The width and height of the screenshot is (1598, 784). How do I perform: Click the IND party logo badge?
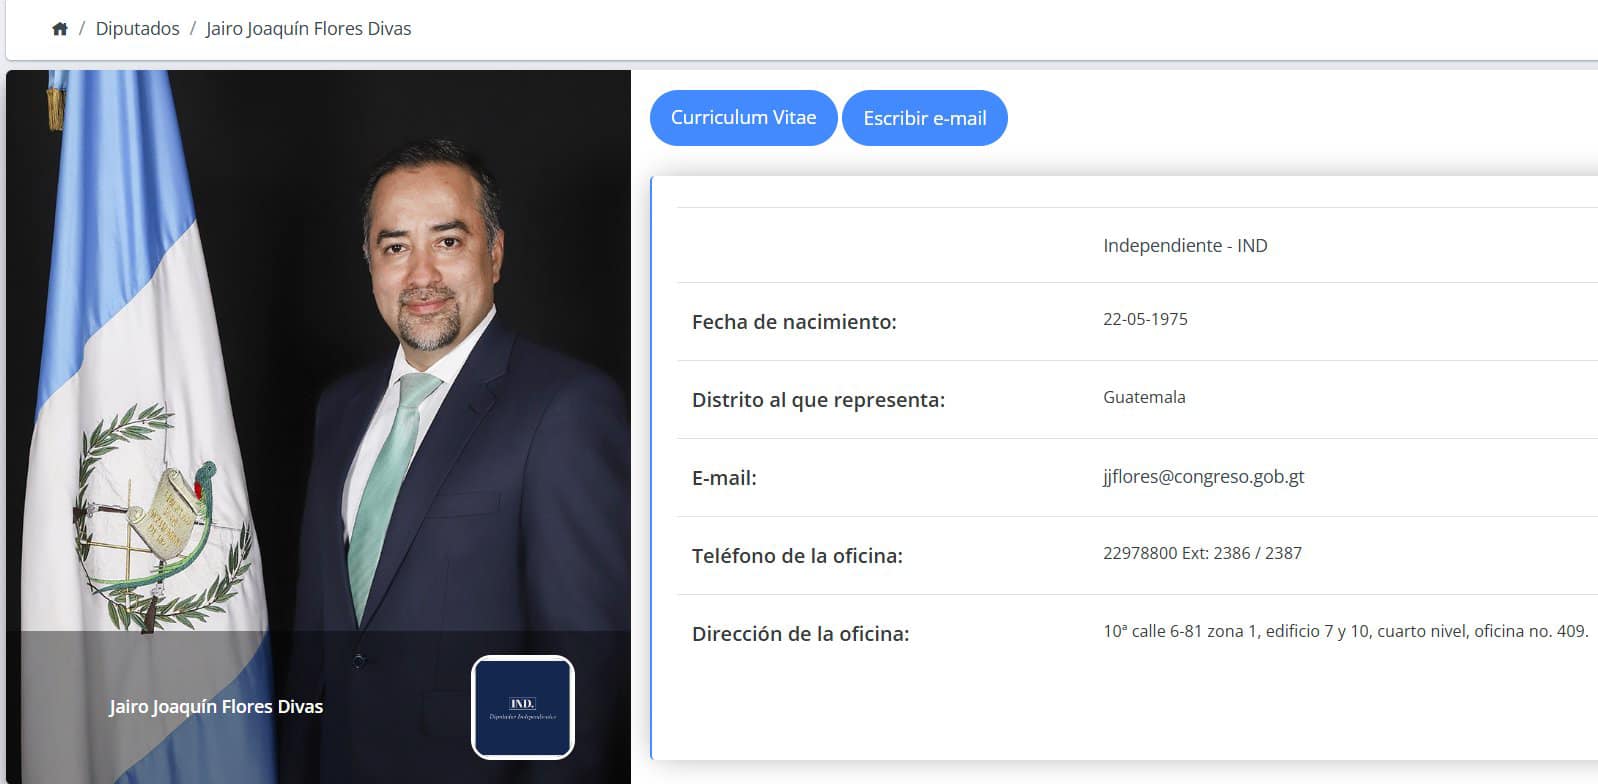pyautogui.click(x=523, y=707)
